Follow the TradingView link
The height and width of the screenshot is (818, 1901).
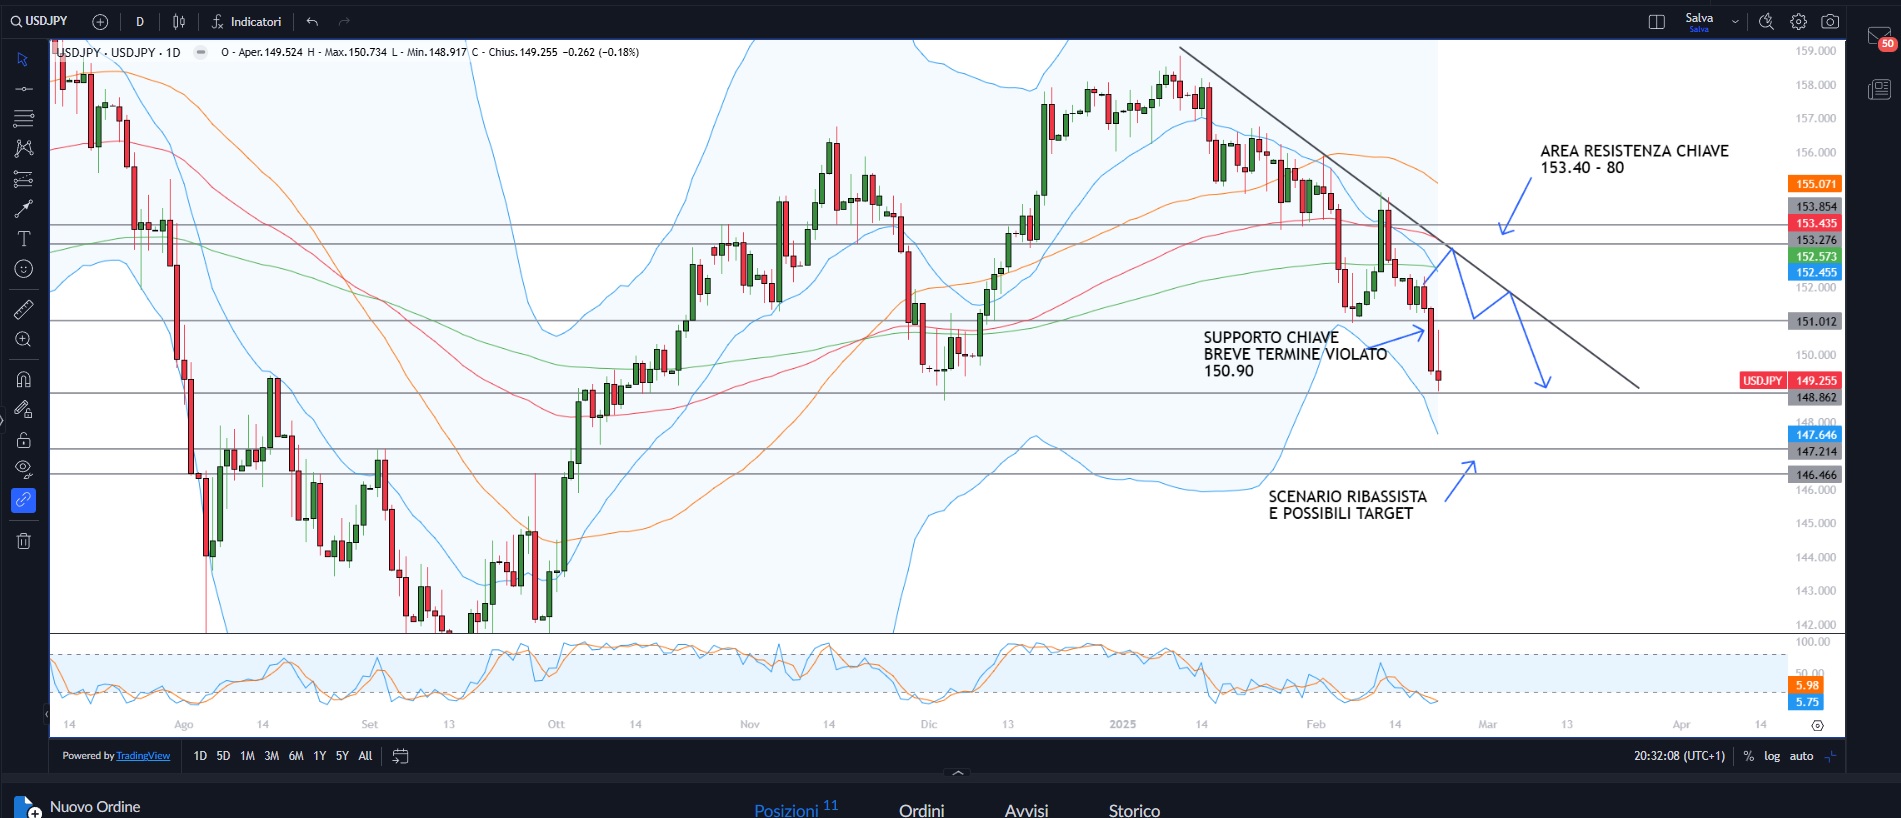point(143,756)
